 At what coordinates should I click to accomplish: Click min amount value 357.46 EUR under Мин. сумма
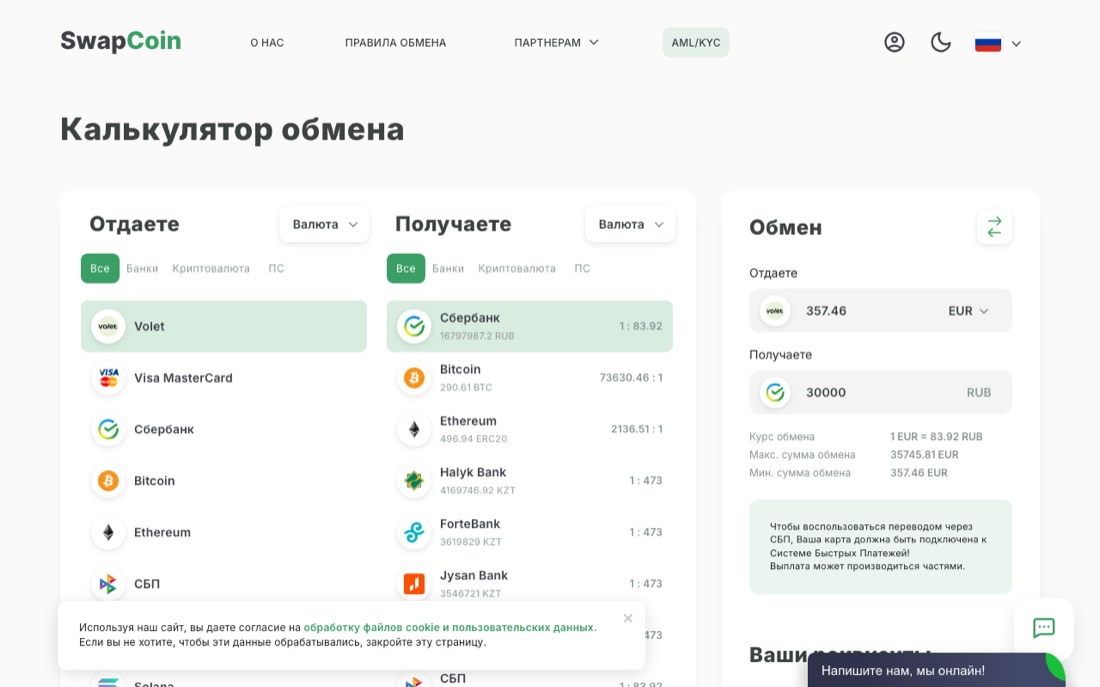(x=918, y=473)
